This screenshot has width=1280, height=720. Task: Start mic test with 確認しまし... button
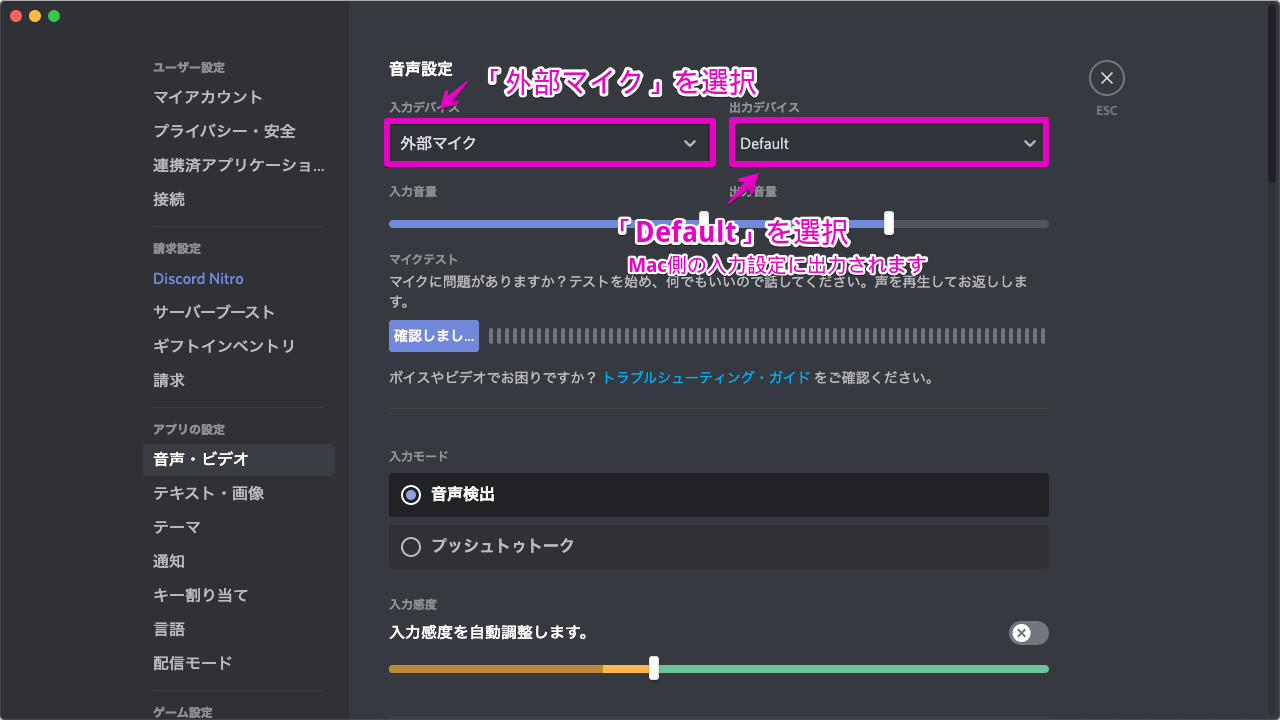click(434, 336)
